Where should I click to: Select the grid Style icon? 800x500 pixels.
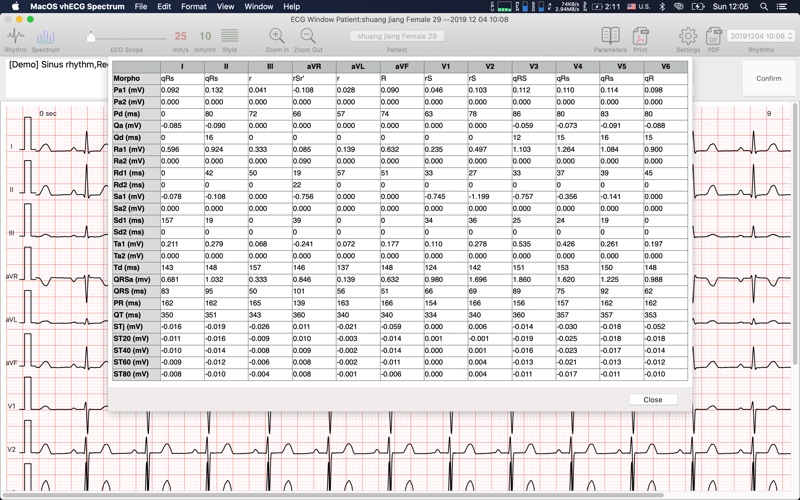[x=230, y=36]
